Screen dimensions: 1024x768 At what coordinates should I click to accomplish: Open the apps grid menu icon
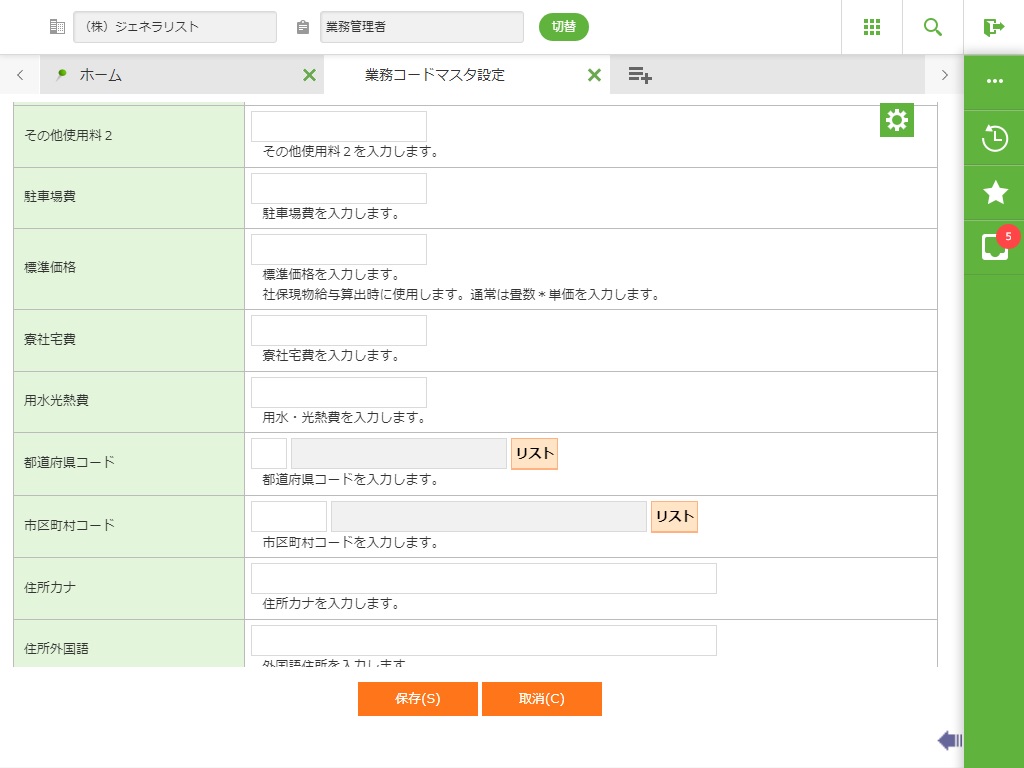click(x=871, y=27)
